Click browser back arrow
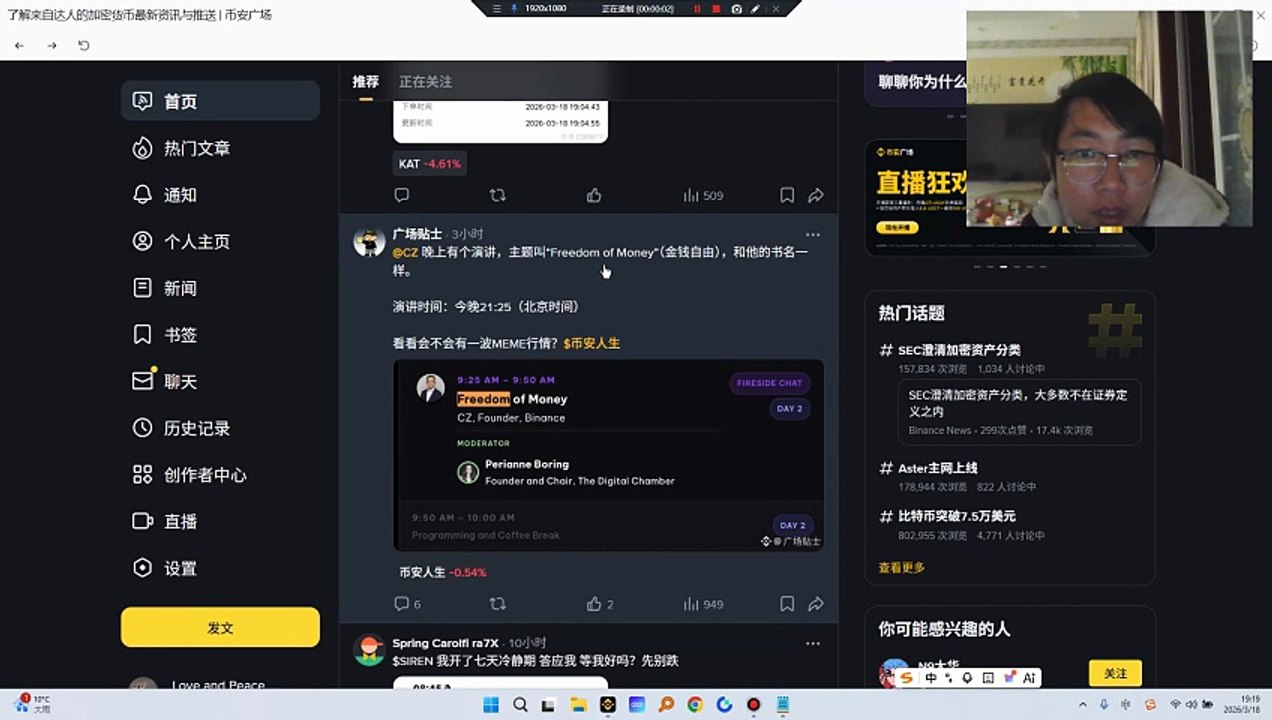The image size is (1272, 720). pos(19,46)
